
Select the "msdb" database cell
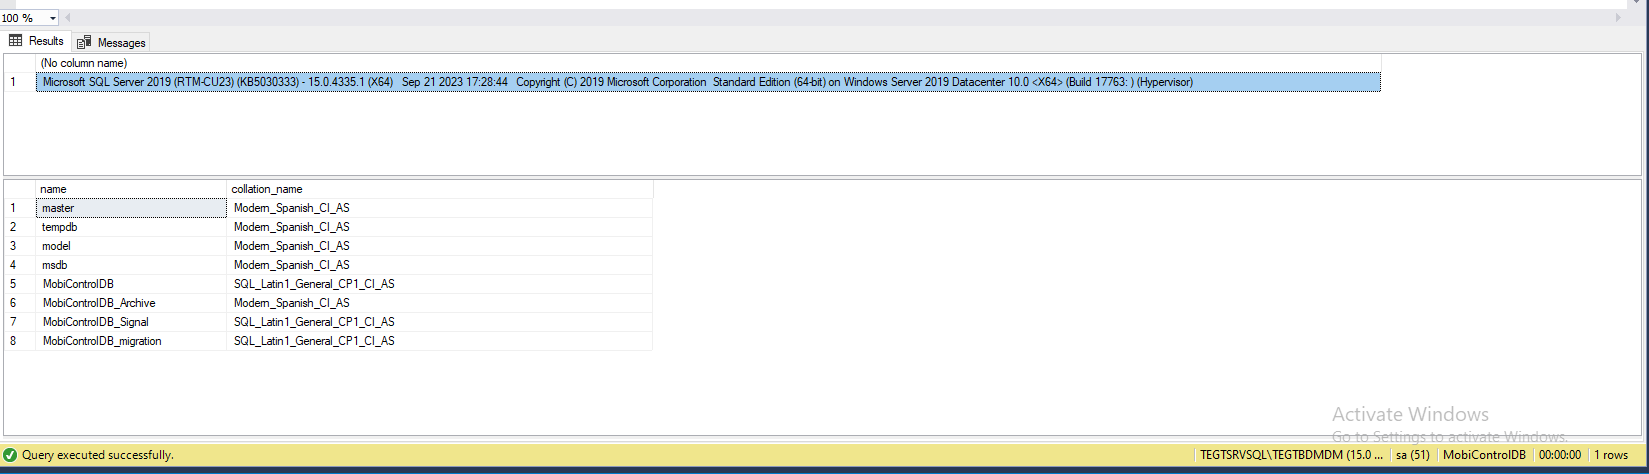(131, 265)
